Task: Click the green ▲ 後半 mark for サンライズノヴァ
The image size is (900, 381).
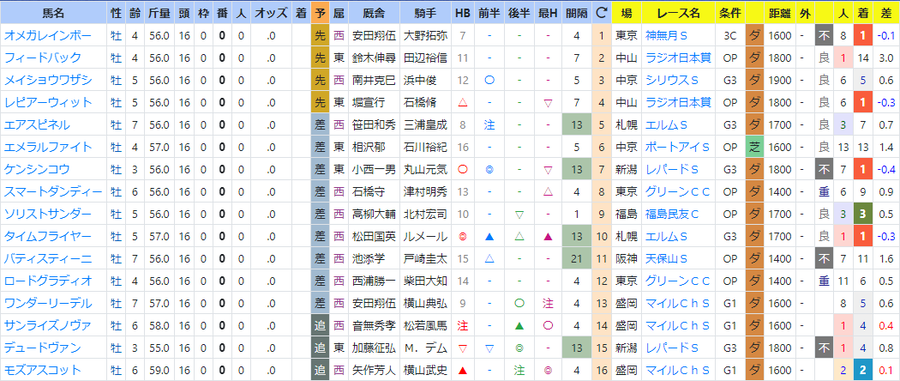Action: [519, 325]
